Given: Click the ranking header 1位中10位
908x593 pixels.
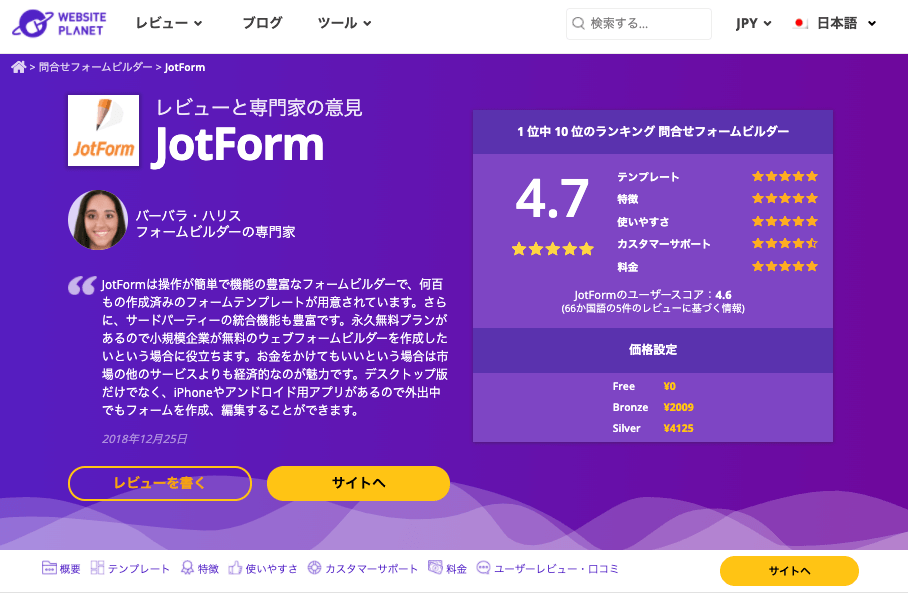Looking at the screenshot, I should [x=653, y=131].
